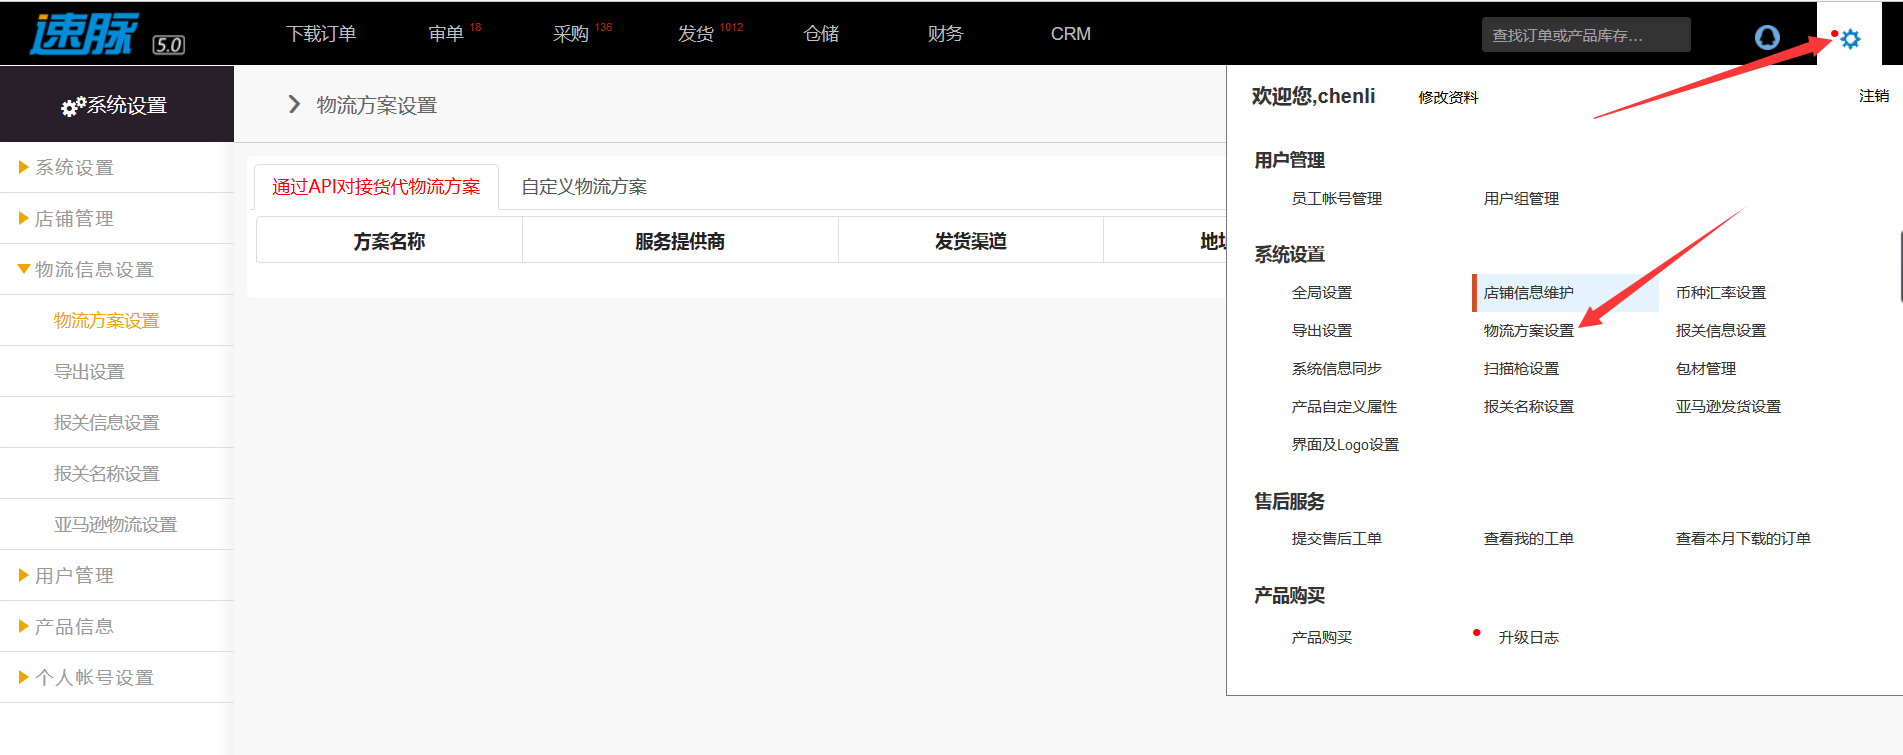Click 查看本月下载的订单 link
Viewport: 1903px width, 755px height.
(x=1743, y=539)
